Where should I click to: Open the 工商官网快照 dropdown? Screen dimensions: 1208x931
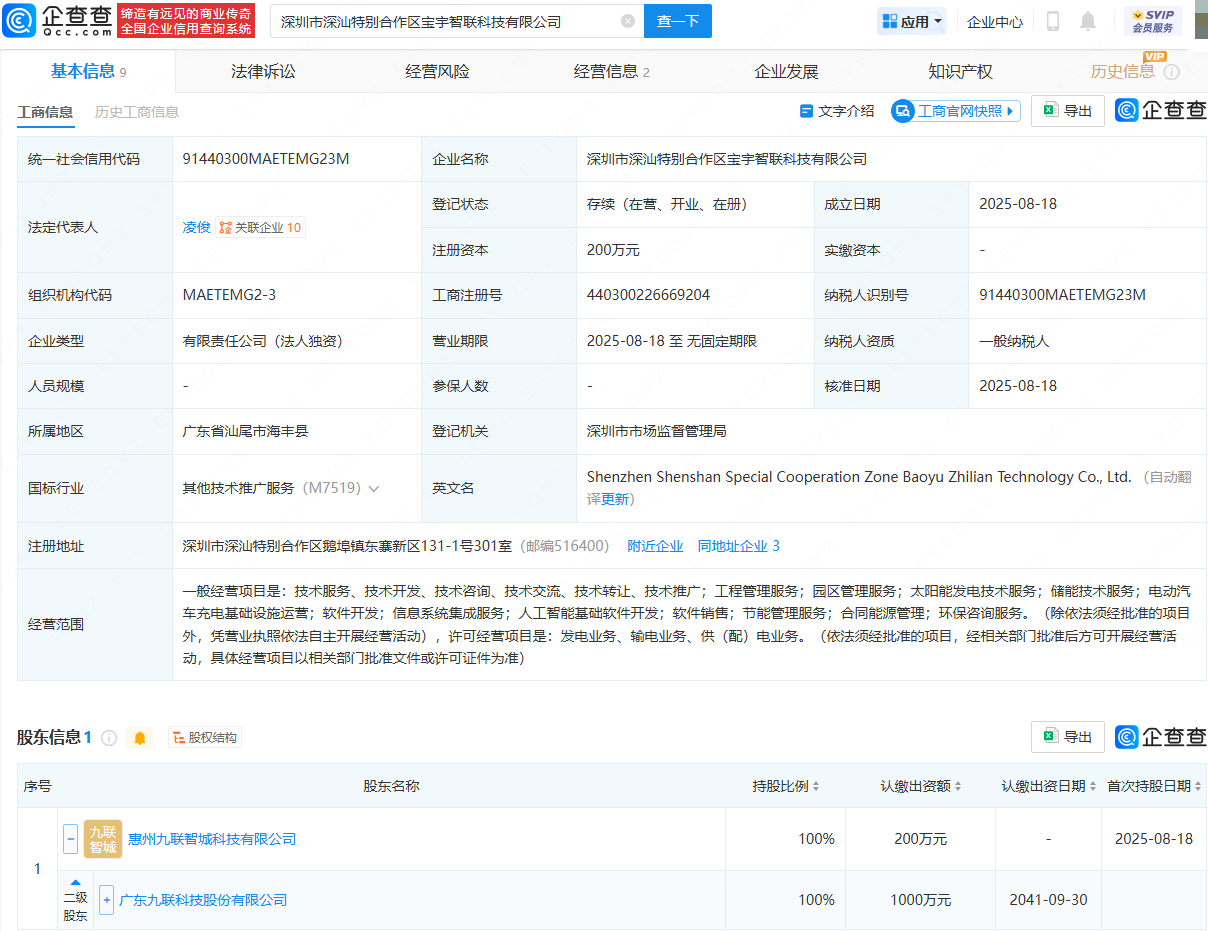point(955,111)
